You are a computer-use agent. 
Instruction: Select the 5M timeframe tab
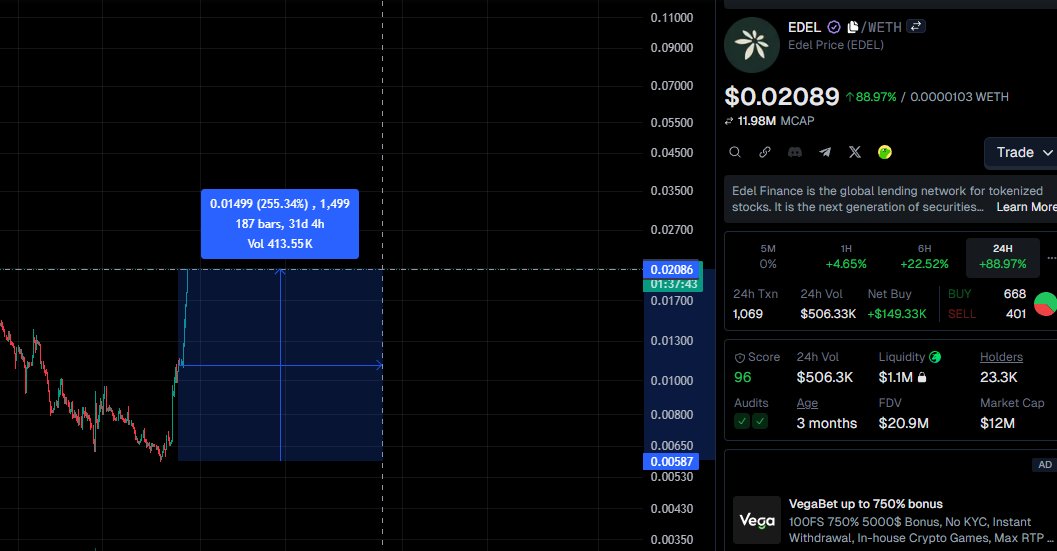(x=768, y=256)
